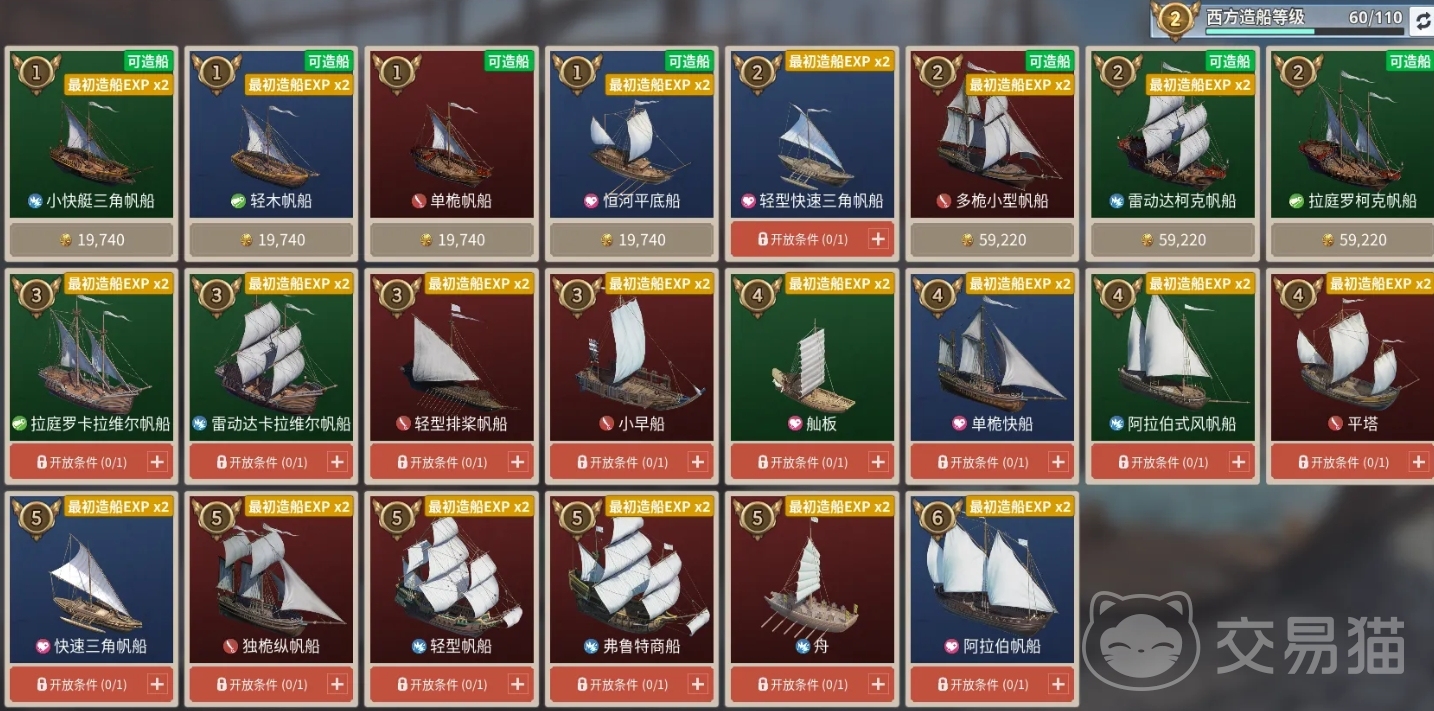Image resolution: width=1434 pixels, height=711 pixels.
Task: Click the level 6 badge on 阿拉伯帆船
Action: pyautogui.click(x=937, y=518)
